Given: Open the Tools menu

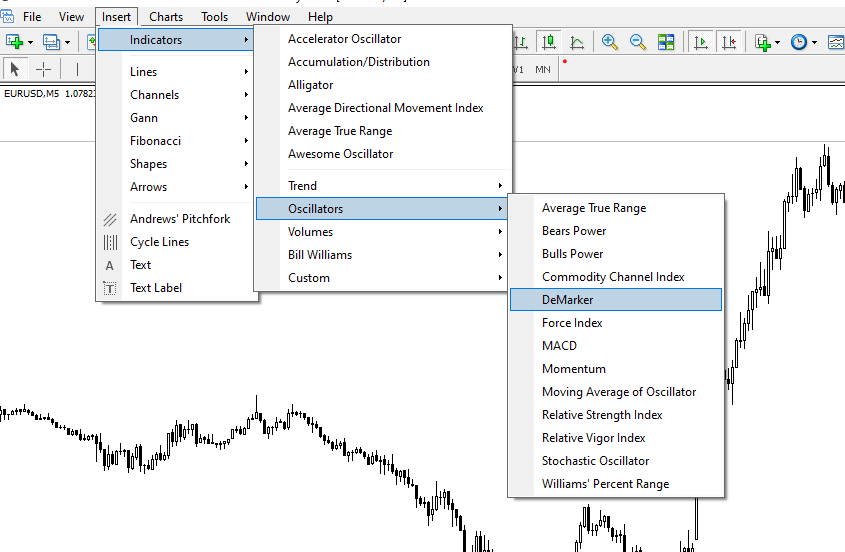Looking at the screenshot, I should click(x=214, y=17).
